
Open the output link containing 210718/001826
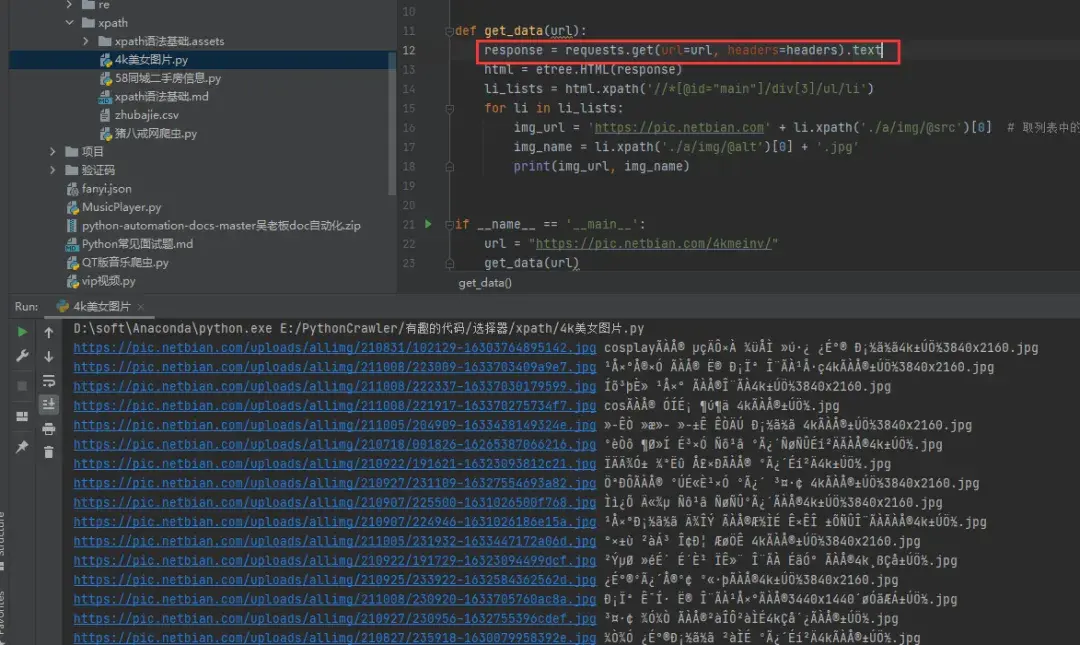click(334, 444)
